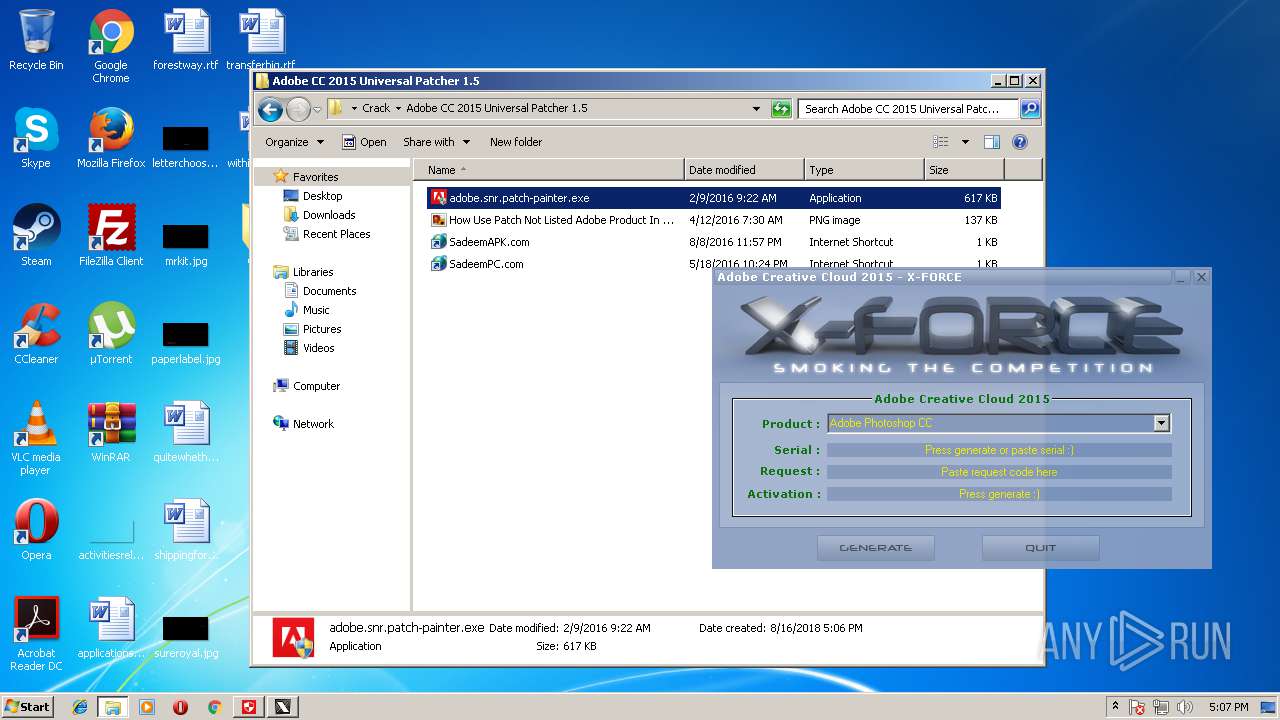The width and height of the screenshot is (1280, 720).
Task: Click the Serial field
Action: click(x=999, y=450)
